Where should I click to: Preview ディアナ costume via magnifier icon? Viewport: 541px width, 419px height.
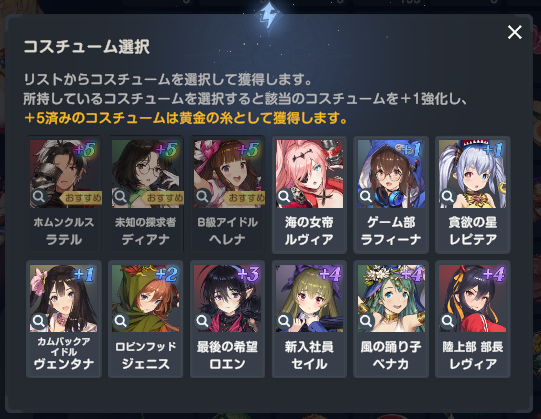point(121,196)
